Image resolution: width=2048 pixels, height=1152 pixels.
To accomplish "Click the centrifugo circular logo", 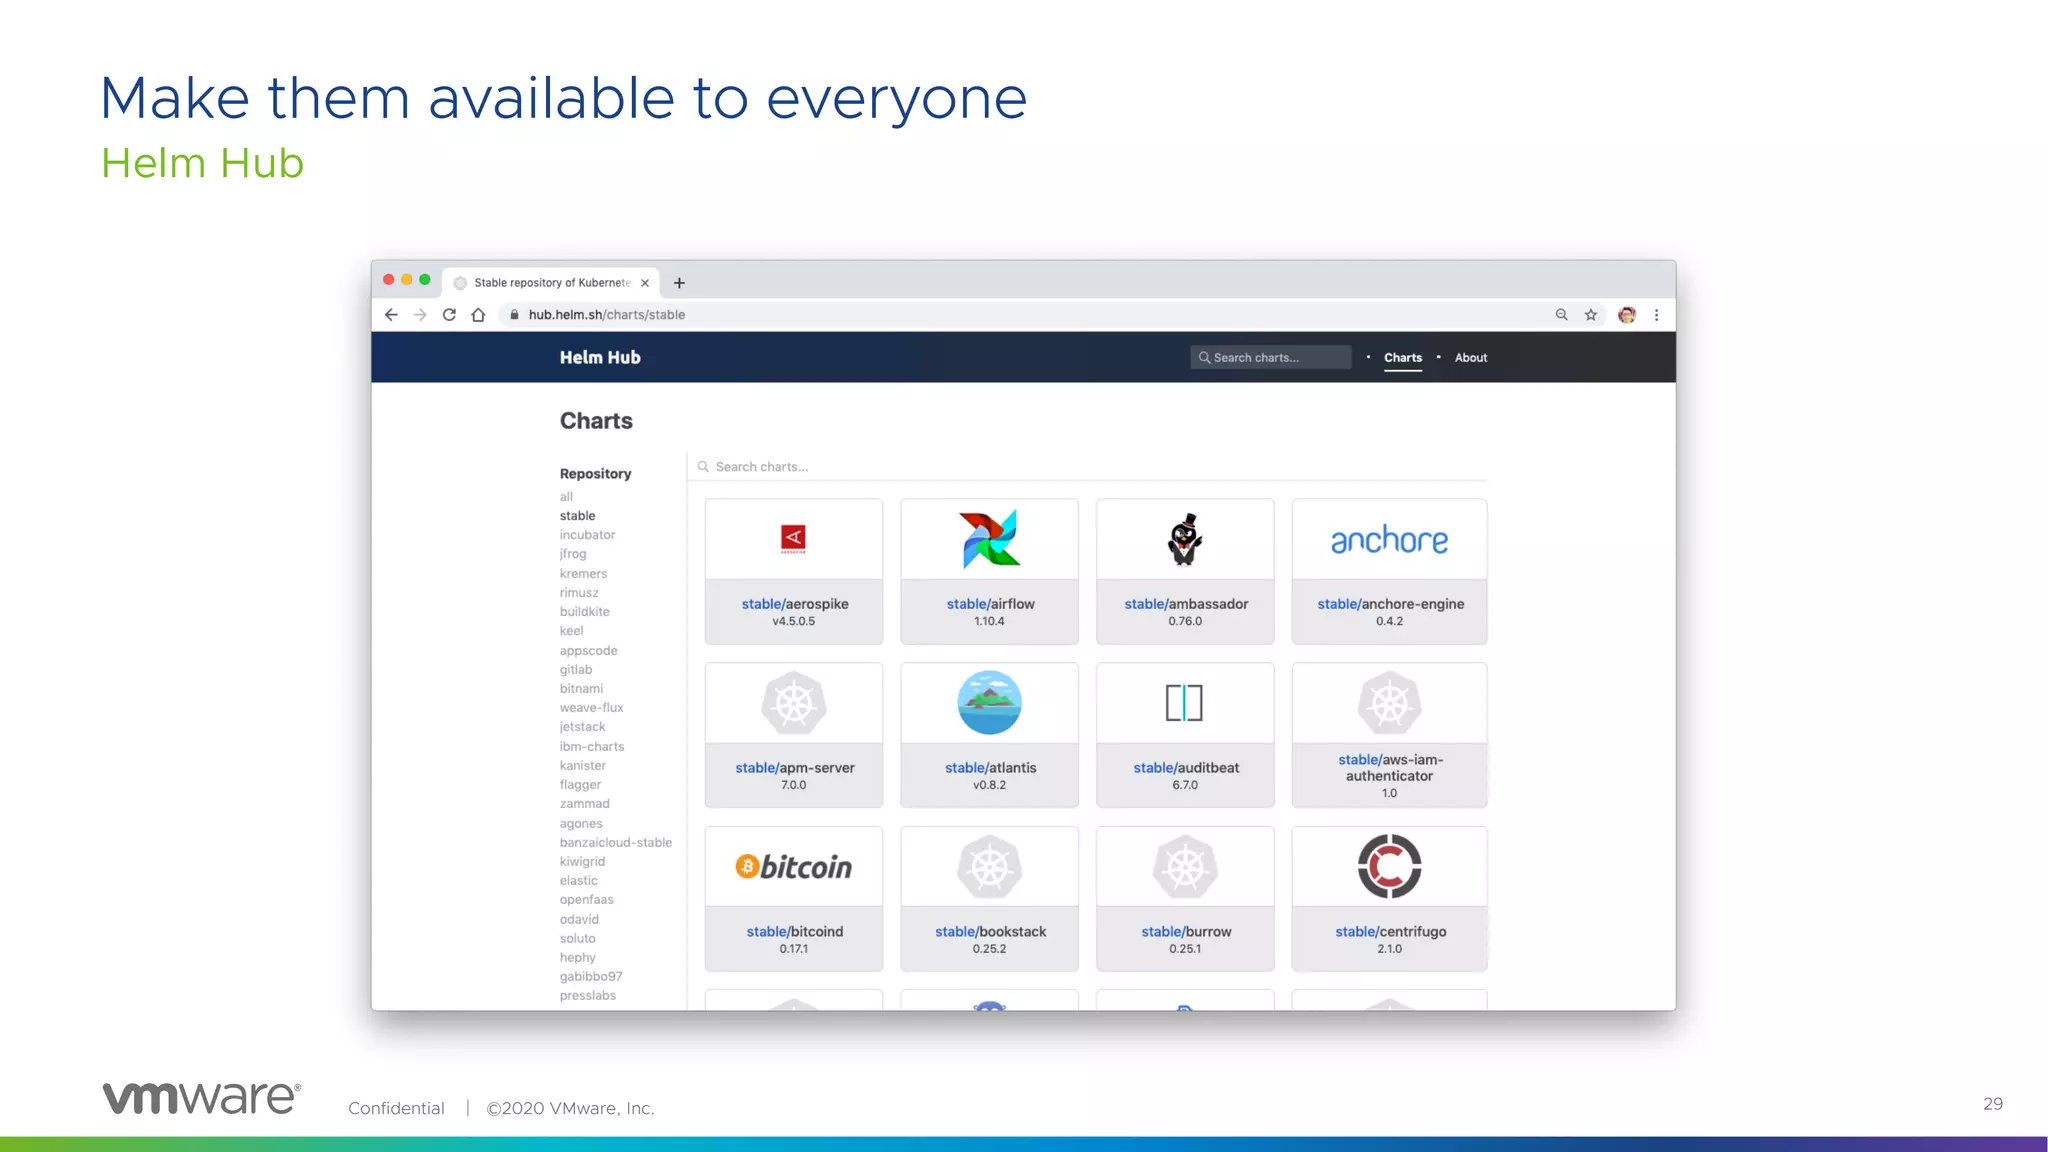I will click(x=1389, y=866).
